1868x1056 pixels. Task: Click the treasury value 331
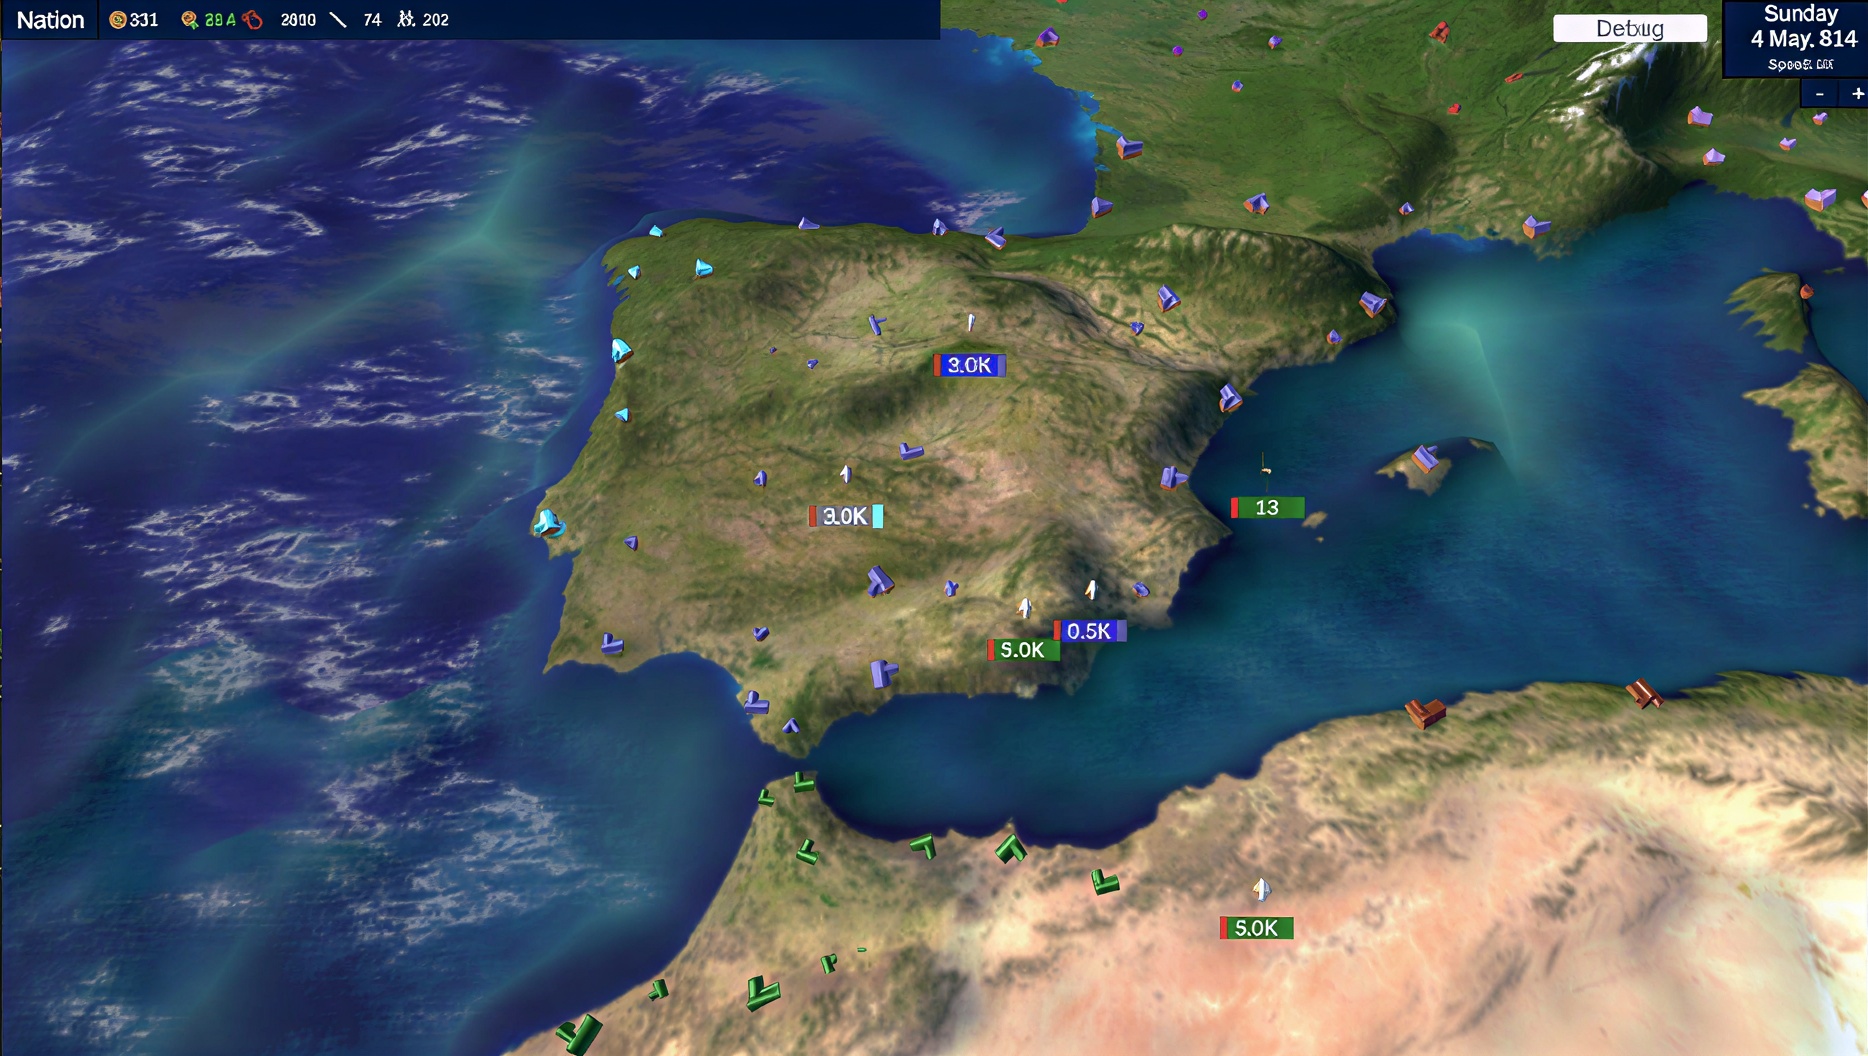[x=144, y=20]
